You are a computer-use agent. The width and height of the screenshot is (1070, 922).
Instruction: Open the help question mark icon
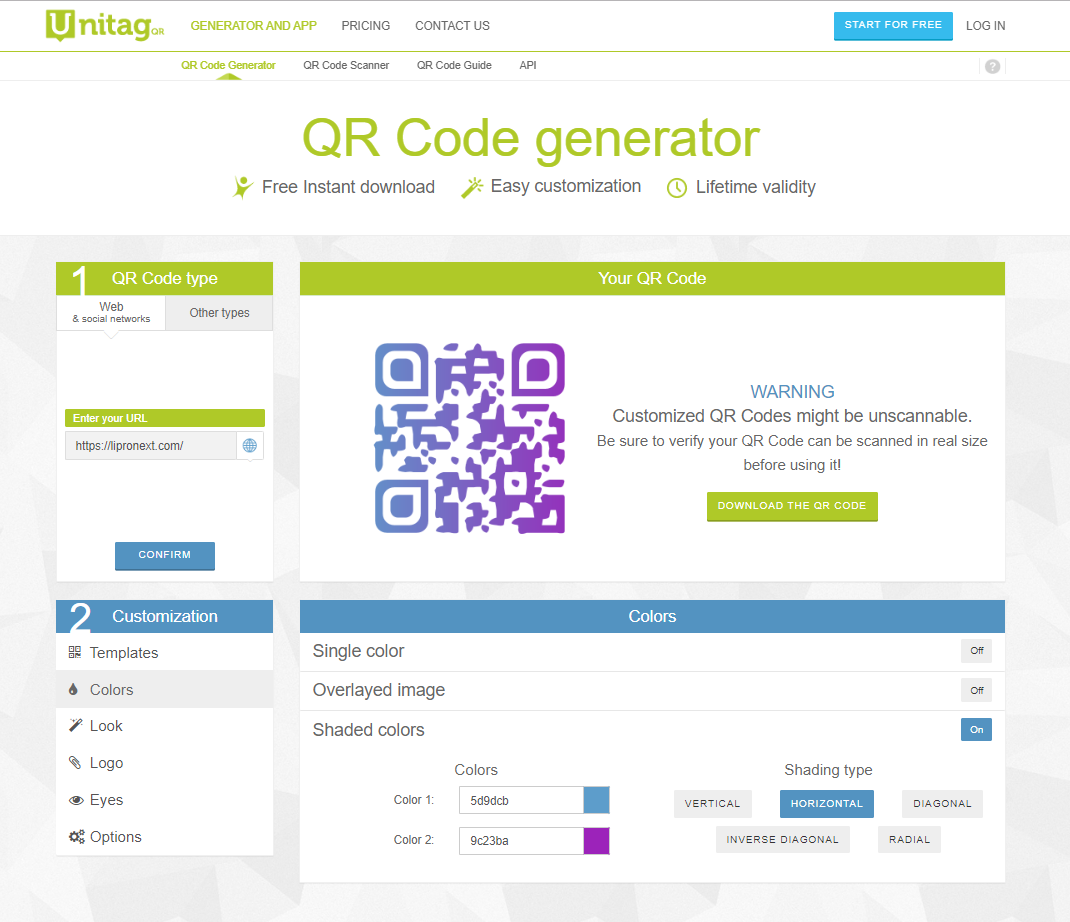click(x=992, y=66)
